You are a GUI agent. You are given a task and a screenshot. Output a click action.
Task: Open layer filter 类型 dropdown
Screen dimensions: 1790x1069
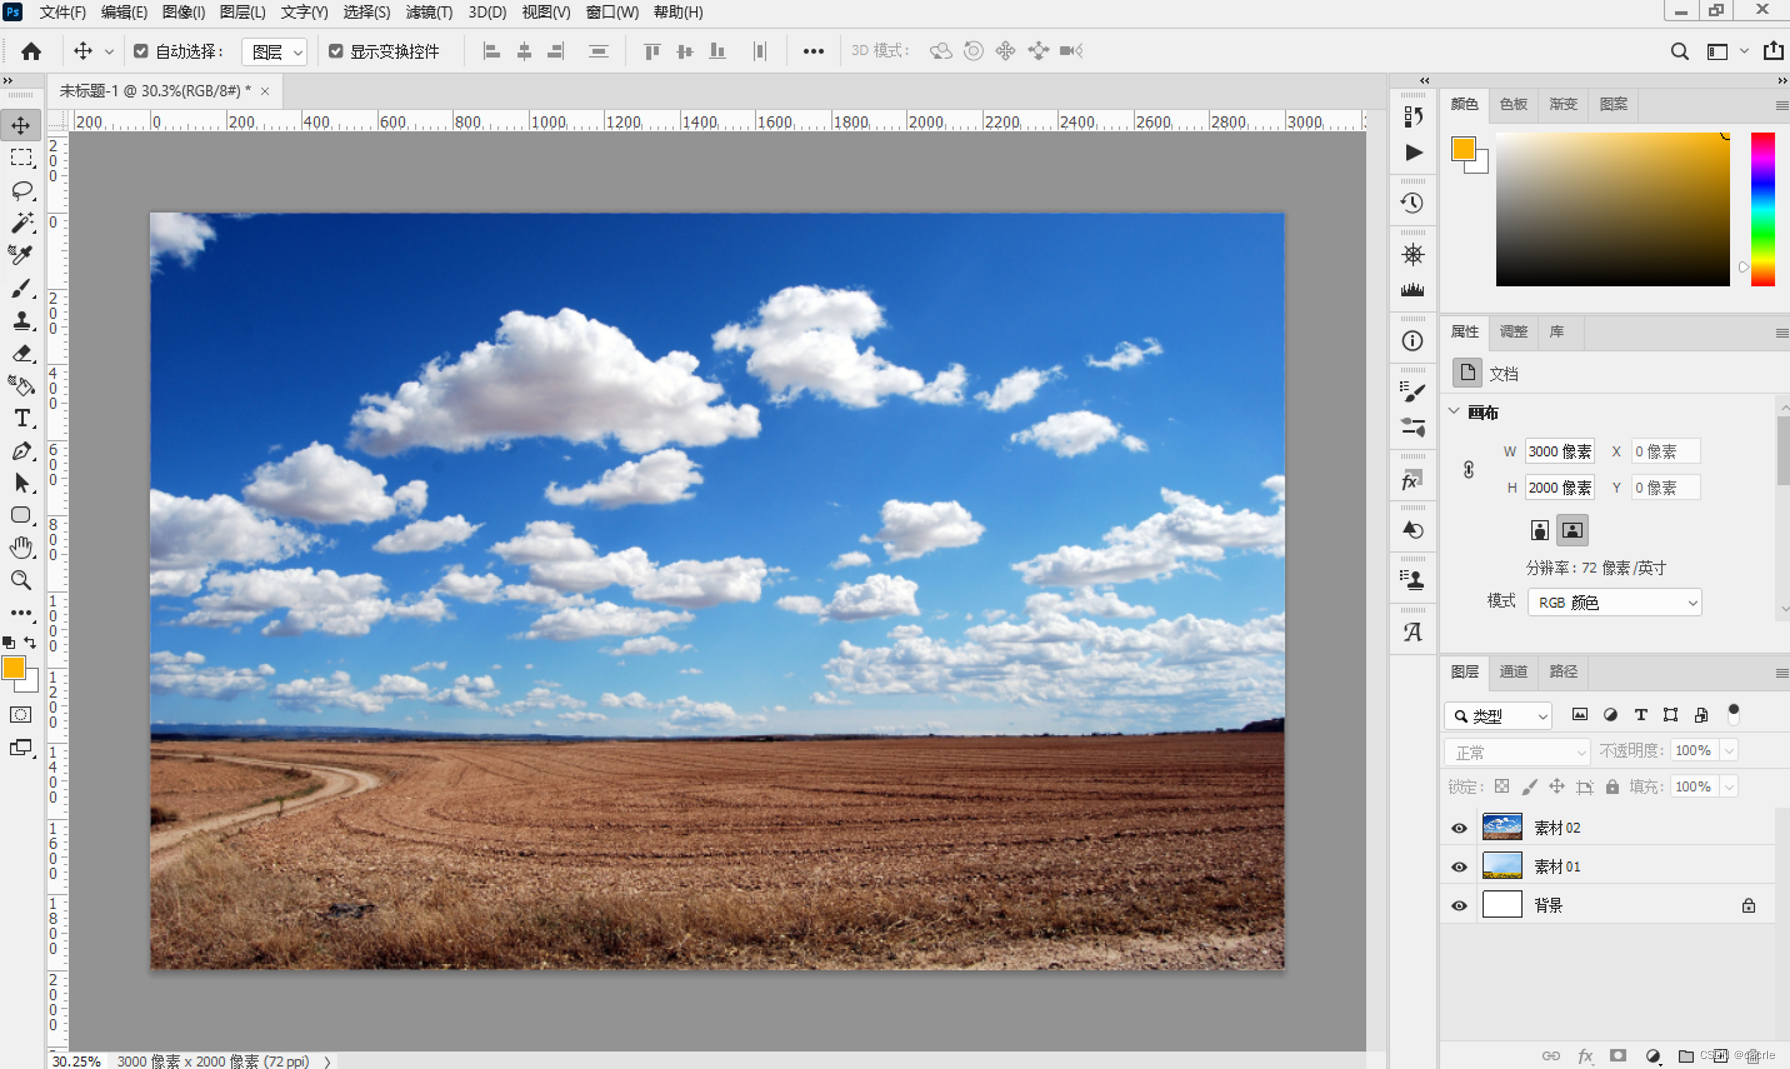[1497, 716]
